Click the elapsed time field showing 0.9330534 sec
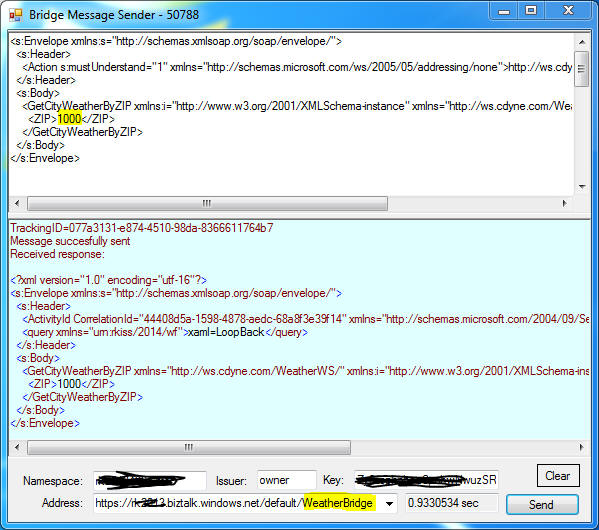Image resolution: width=599 pixels, height=530 pixels. pos(452,503)
